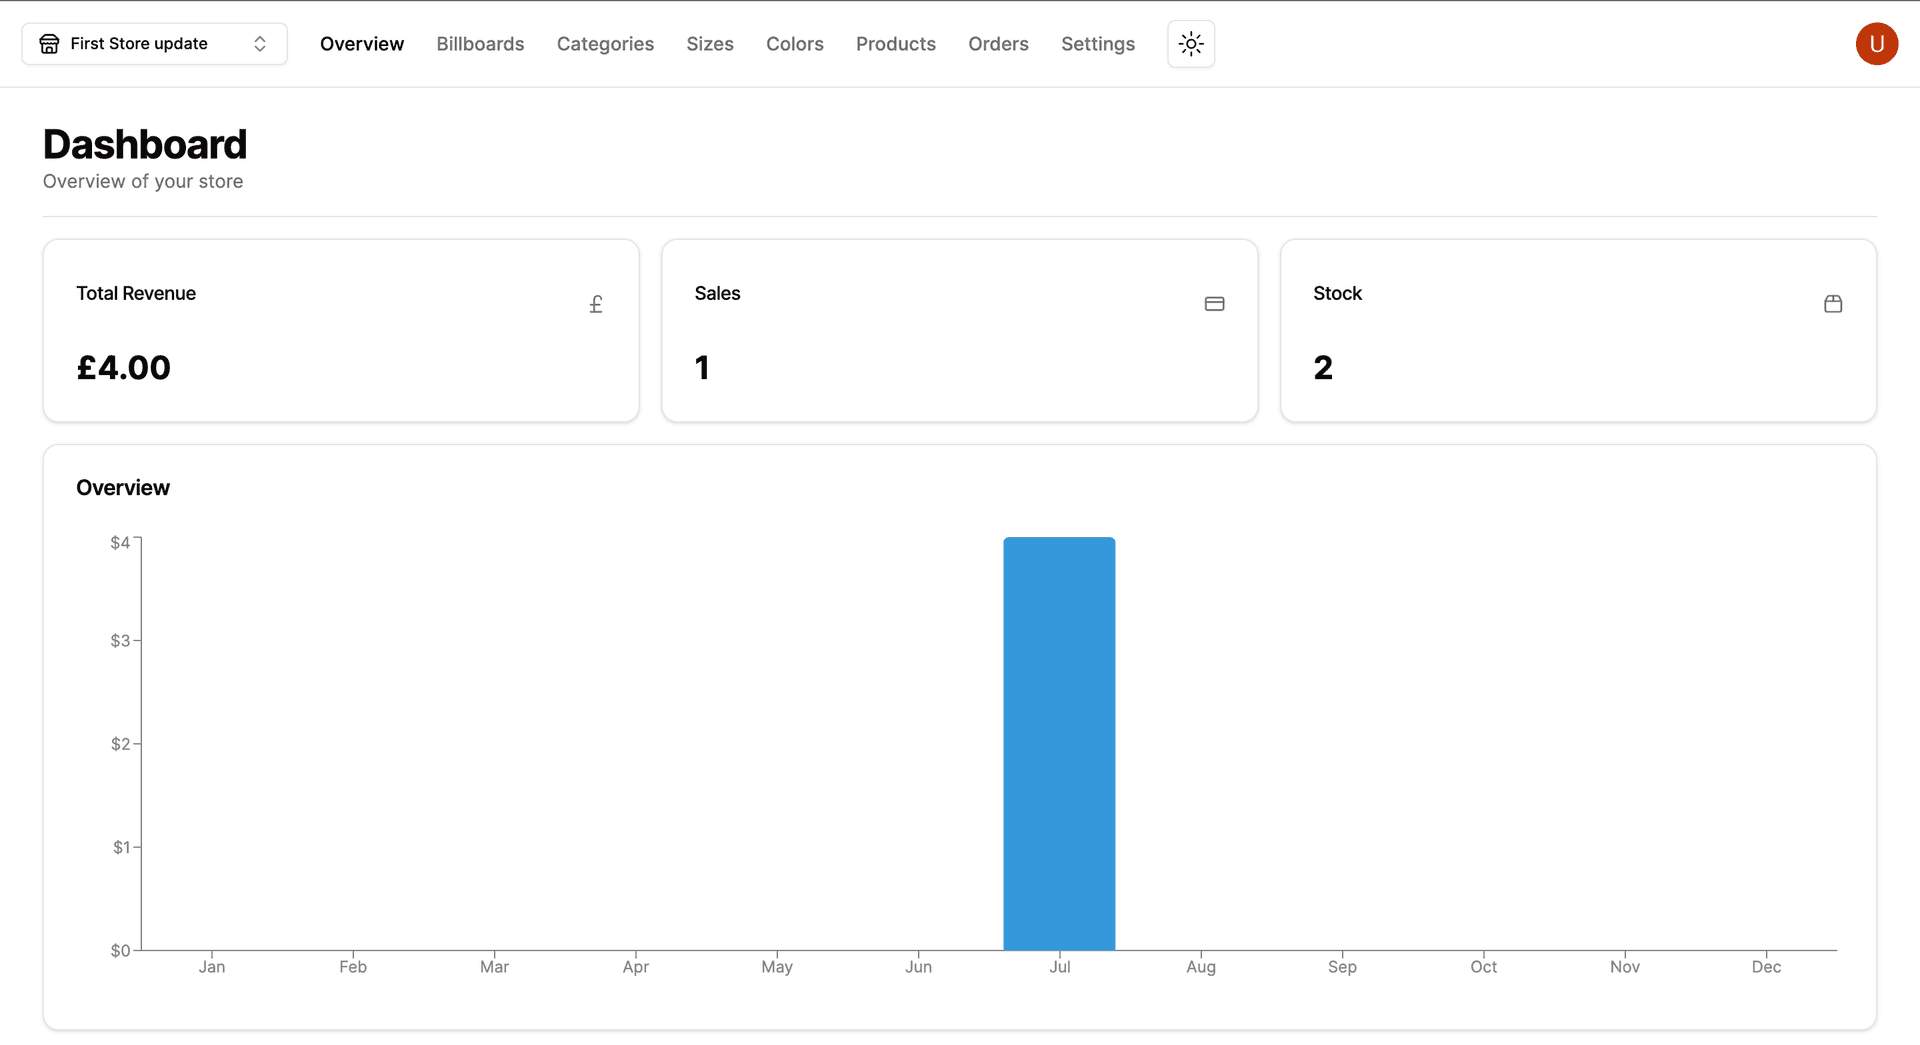The image size is (1920, 1045).
Task: Click the package icon on Stock card
Action: (1833, 303)
